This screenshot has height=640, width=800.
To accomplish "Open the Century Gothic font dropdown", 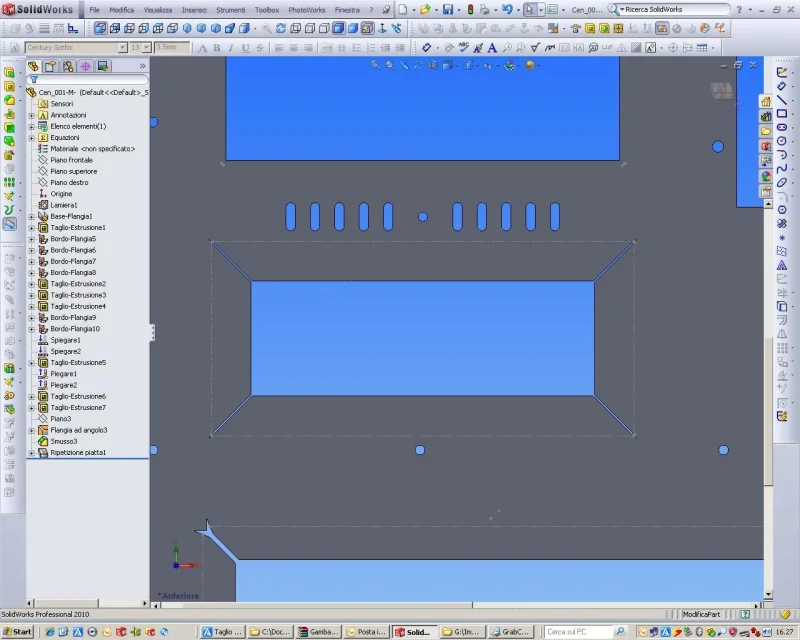I will (122, 48).
